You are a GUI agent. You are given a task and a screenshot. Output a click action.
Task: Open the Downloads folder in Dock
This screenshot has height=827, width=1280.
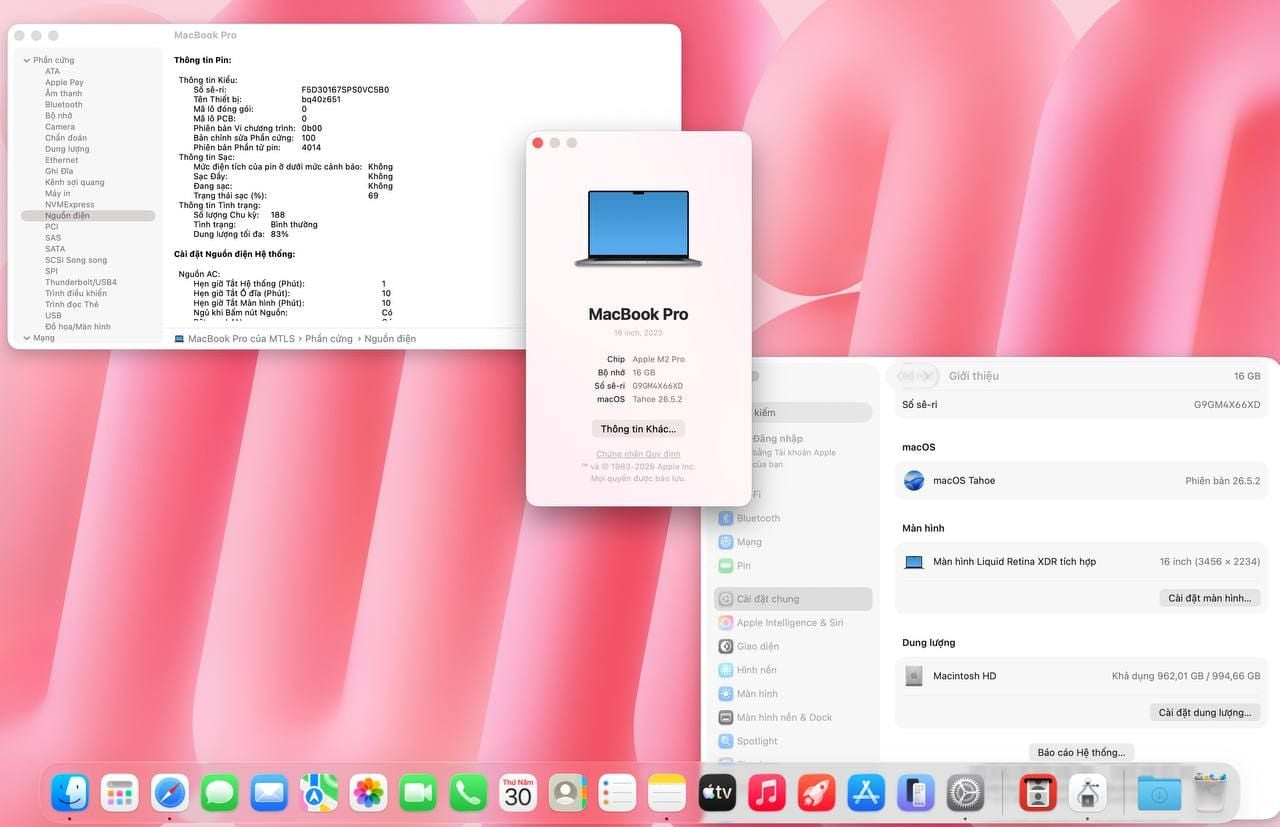pos(1159,793)
